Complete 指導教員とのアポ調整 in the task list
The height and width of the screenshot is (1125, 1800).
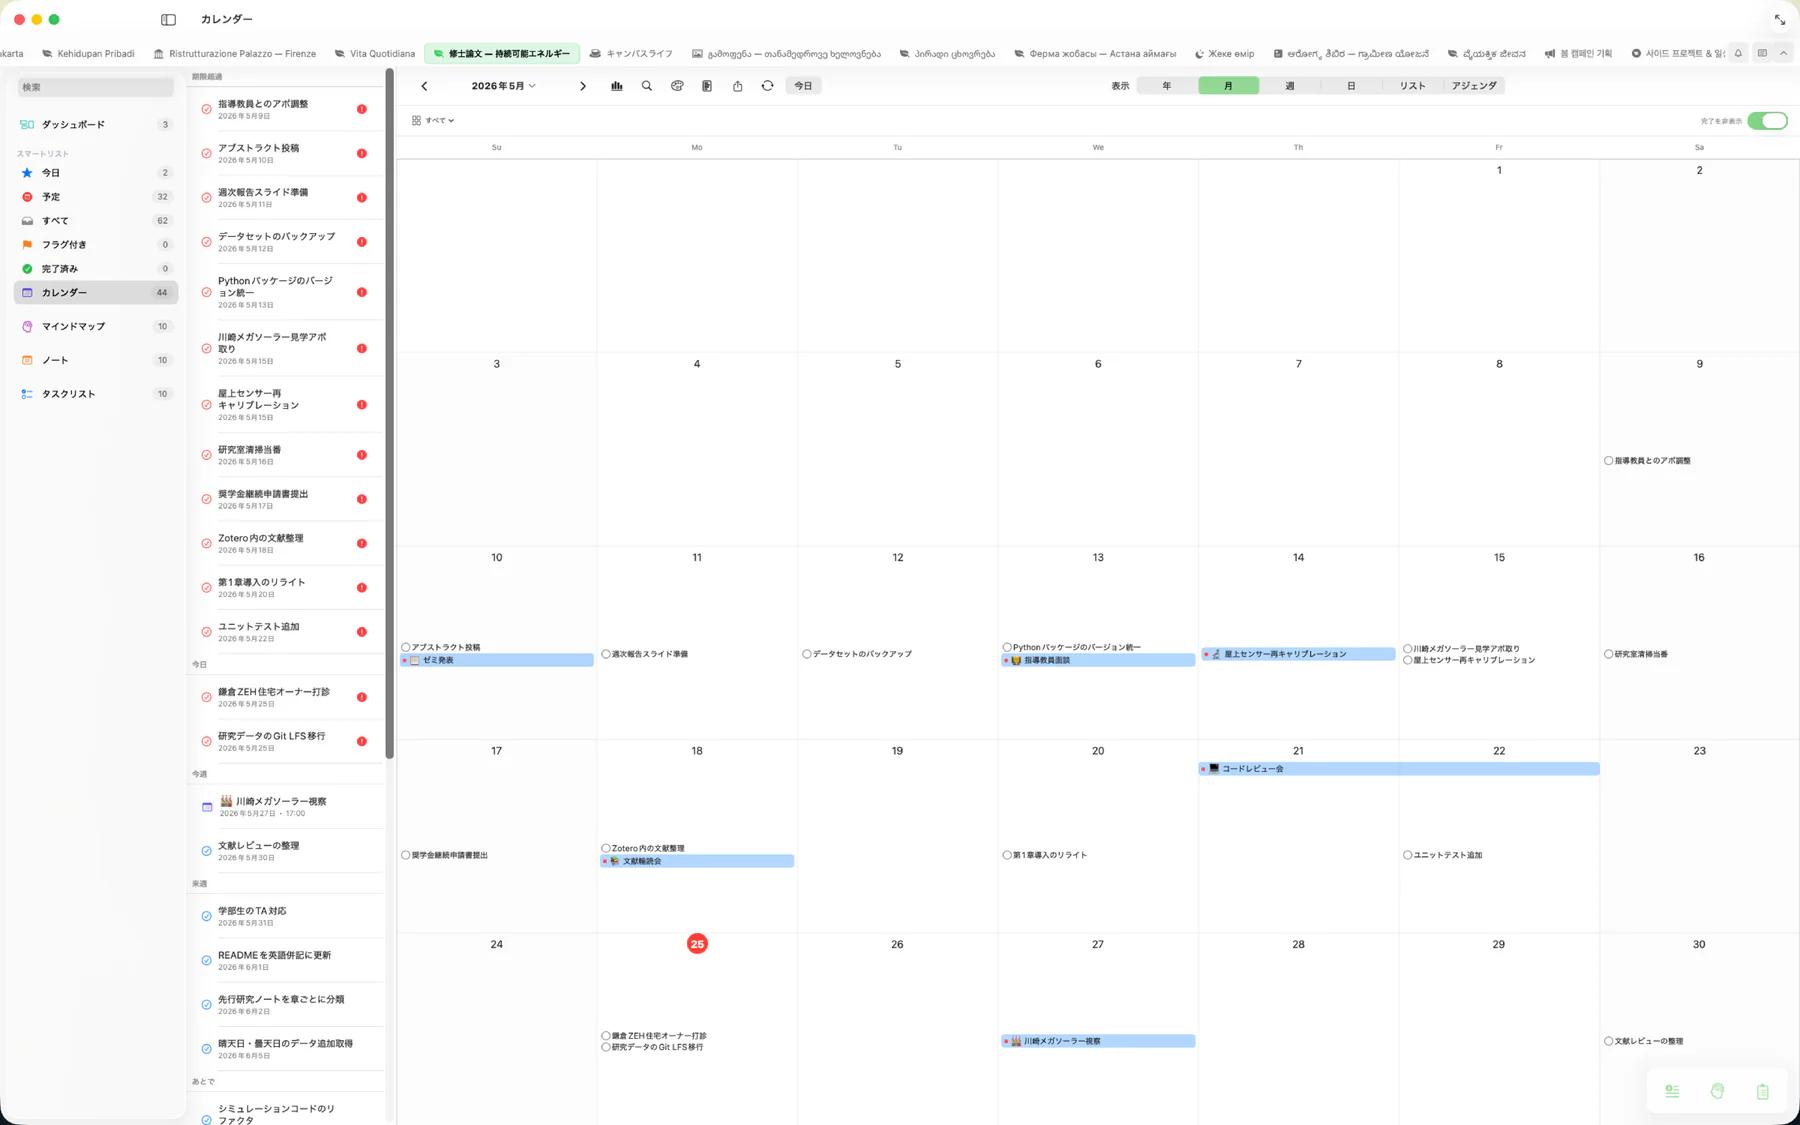click(x=206, y=109)
